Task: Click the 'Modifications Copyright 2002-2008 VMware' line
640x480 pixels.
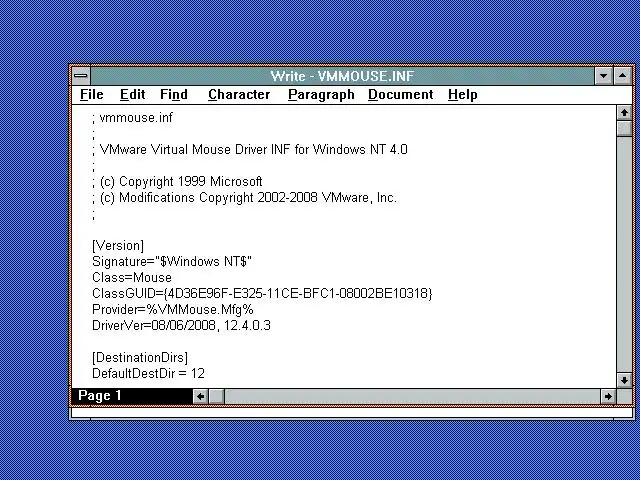Action: point(244,198)
